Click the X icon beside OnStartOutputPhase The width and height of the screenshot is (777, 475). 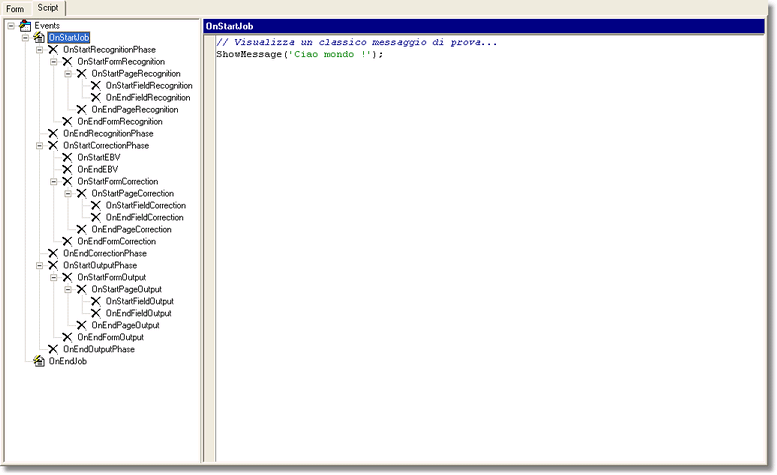53,265
